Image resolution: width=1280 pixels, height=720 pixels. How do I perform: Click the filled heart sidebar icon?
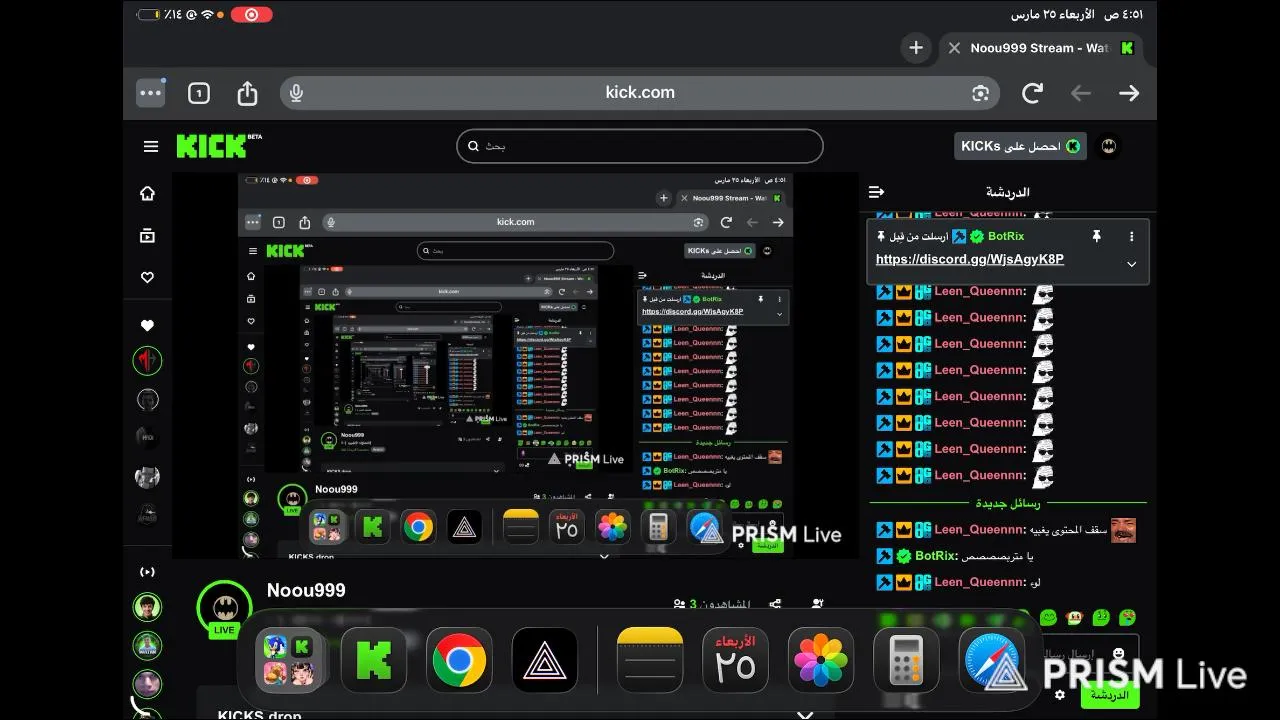(x=147, y=325)
